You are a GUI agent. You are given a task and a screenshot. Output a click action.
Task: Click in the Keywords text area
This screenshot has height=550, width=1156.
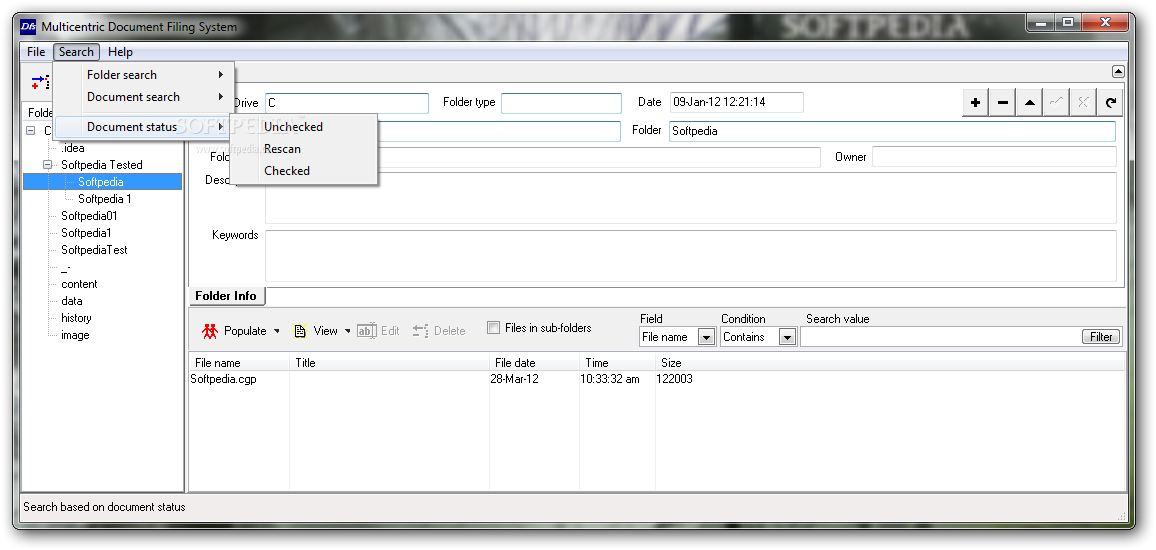pyautogui.click(x=691, y=256)
